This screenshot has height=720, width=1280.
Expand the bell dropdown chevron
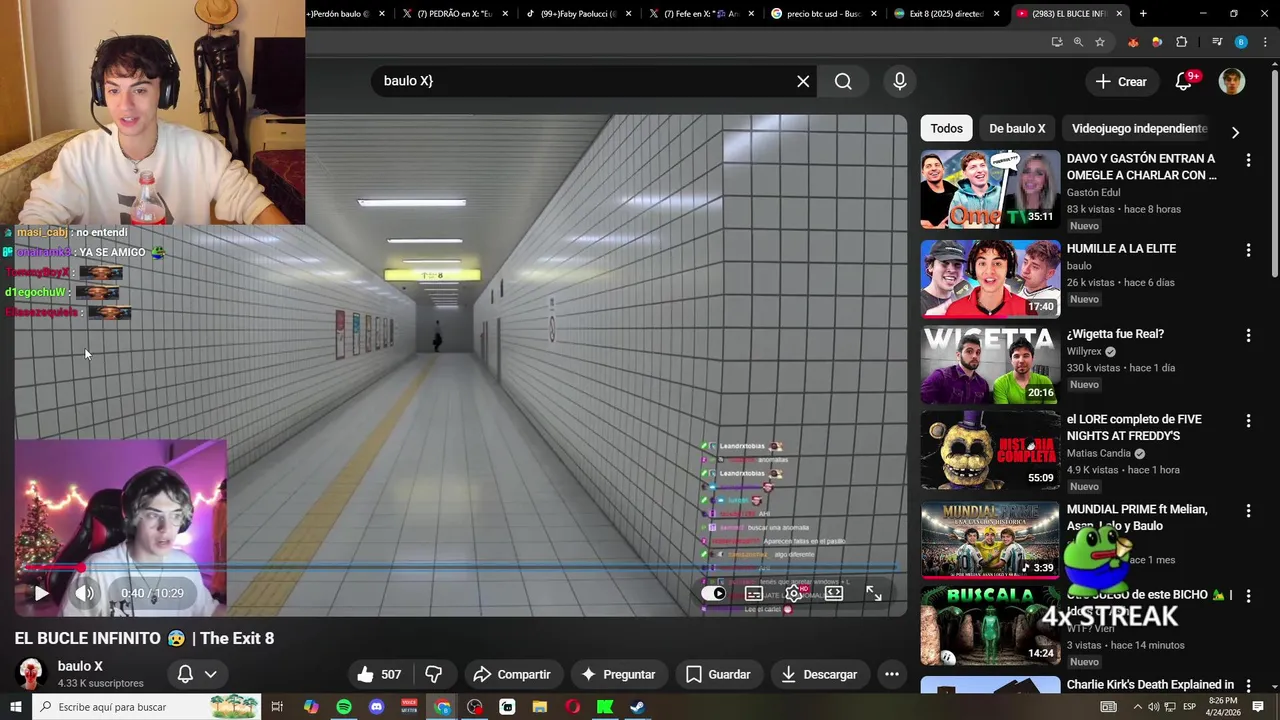[x=211, y=675]
